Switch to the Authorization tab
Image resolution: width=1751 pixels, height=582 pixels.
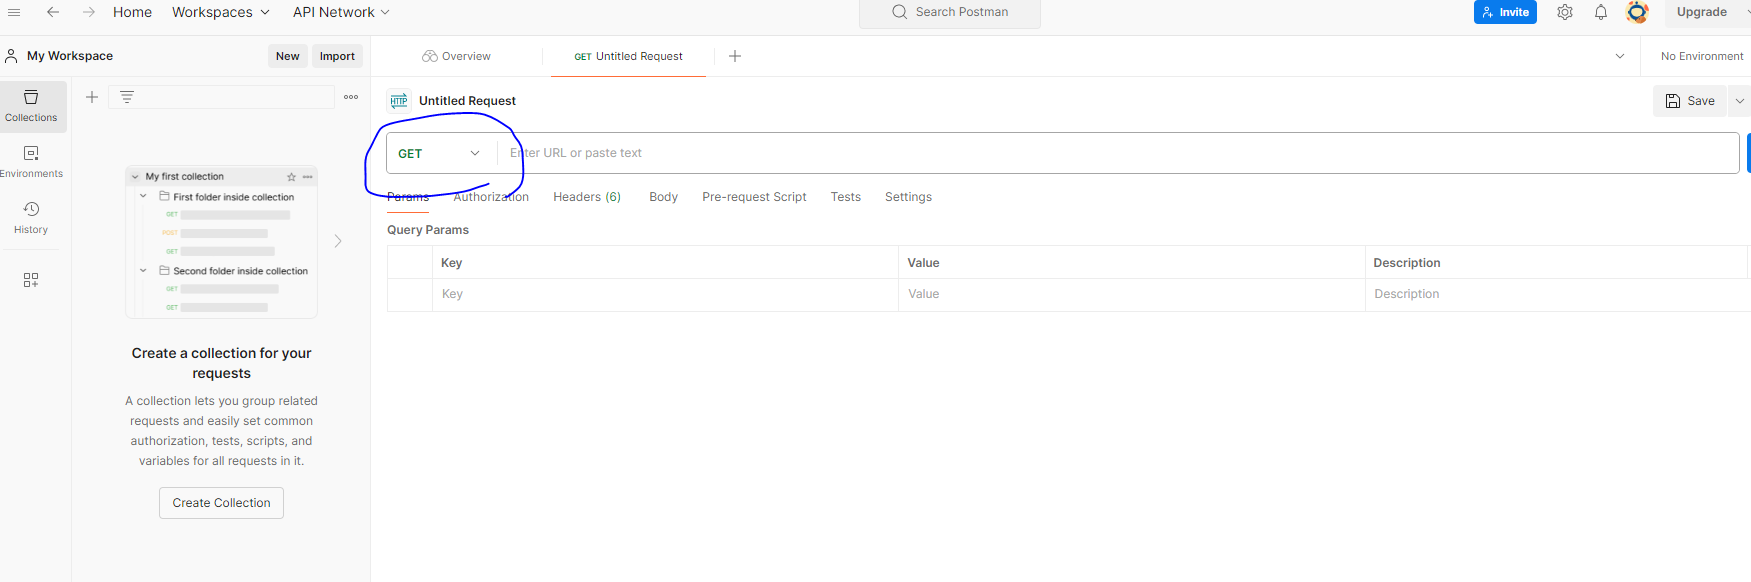[x=491, y=197]
